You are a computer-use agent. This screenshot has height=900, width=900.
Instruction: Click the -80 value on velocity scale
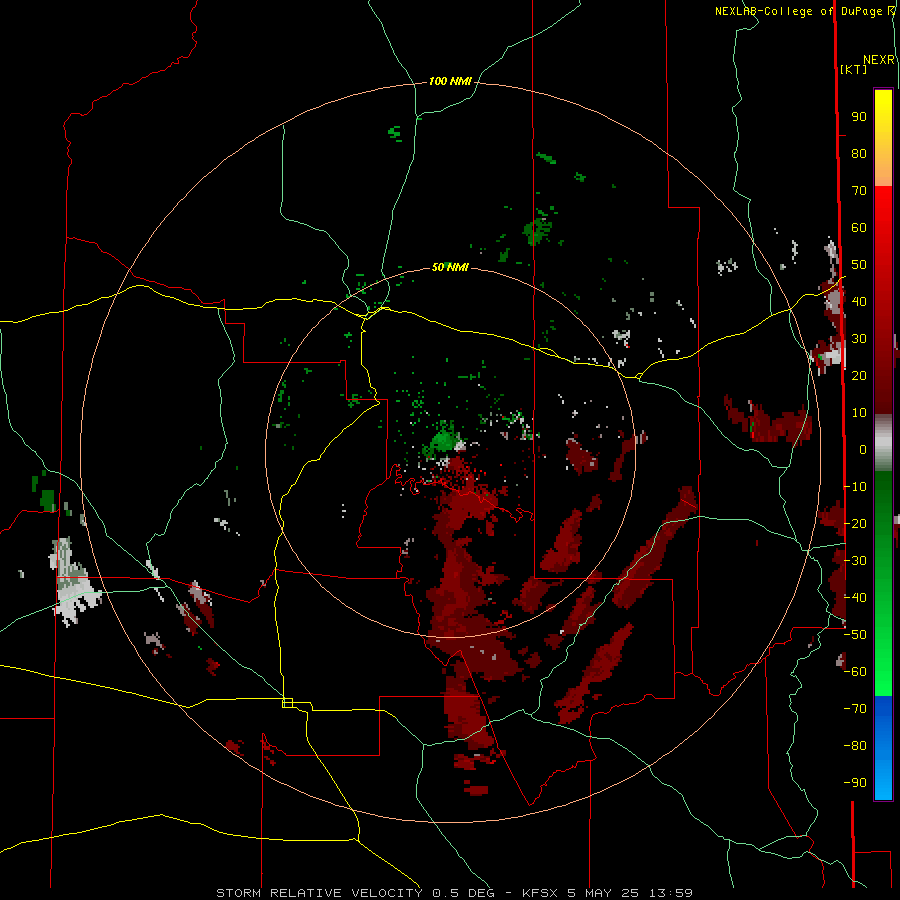(x=855, y=746)
